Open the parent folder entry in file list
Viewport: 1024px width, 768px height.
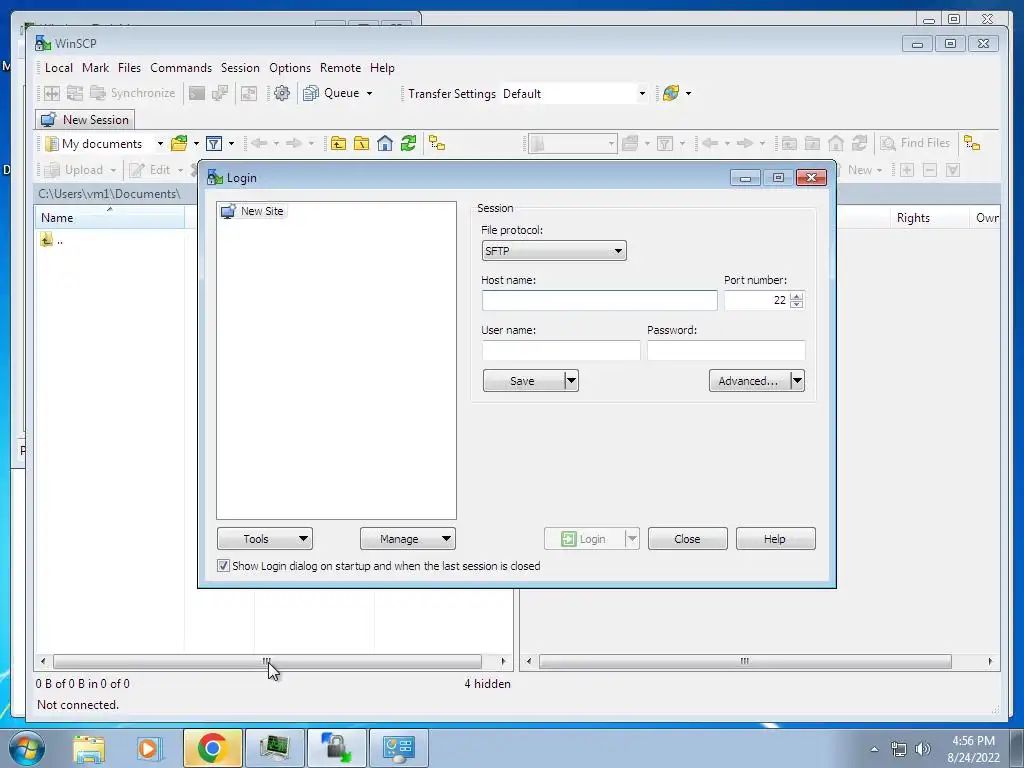point(52,240)
